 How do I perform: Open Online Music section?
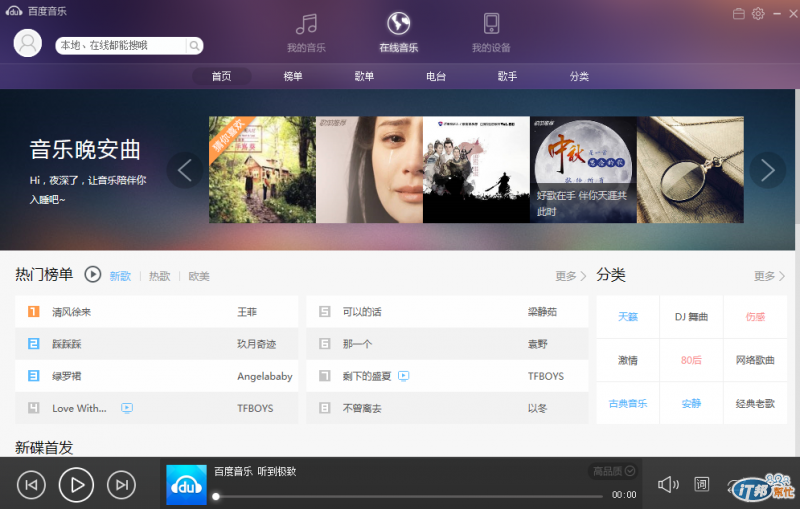click(x=398, y=33)
